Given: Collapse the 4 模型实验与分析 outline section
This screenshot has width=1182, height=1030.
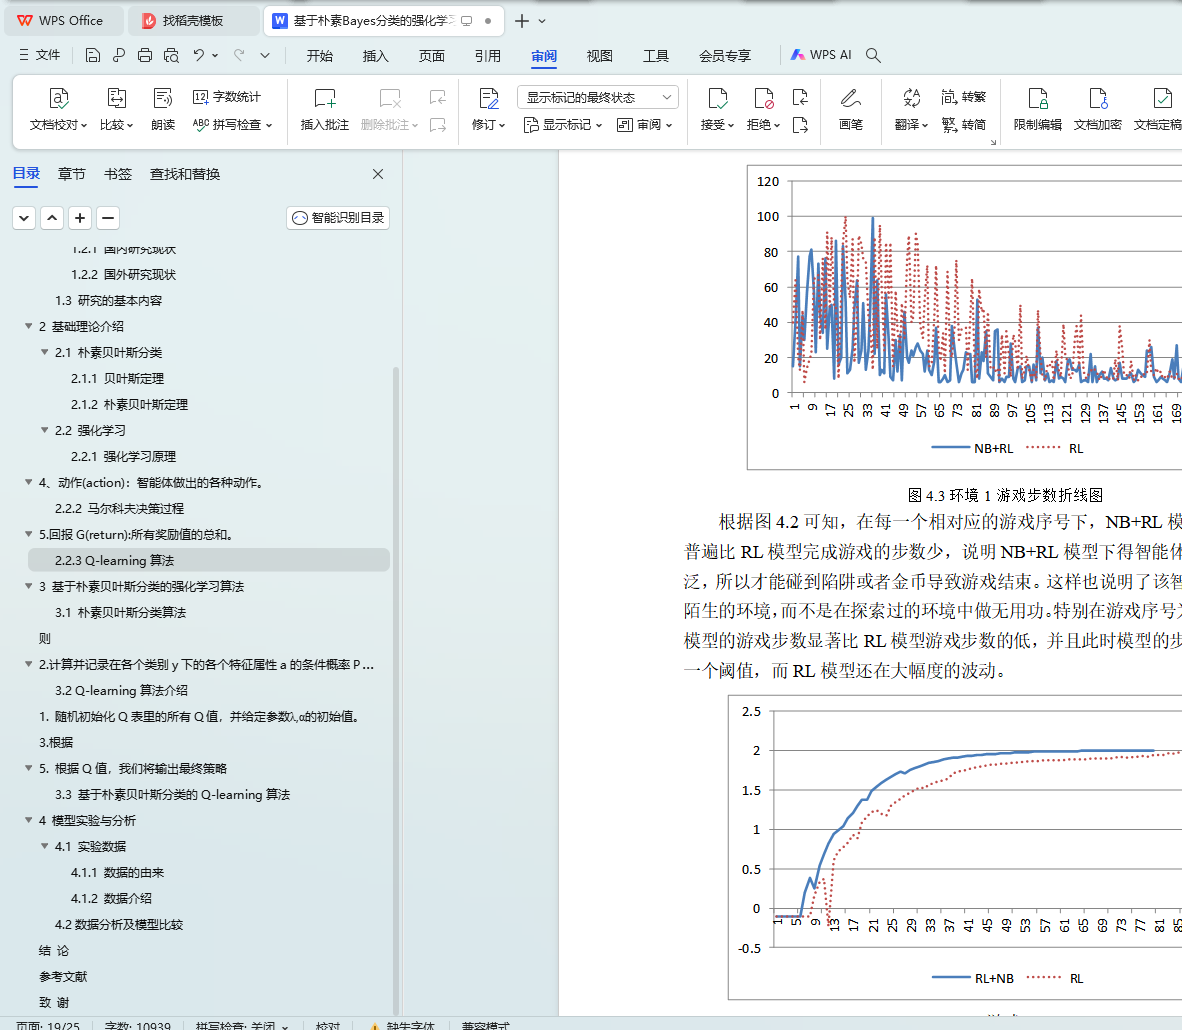Looking at the screenshot, I should click(x=29, y=821).
